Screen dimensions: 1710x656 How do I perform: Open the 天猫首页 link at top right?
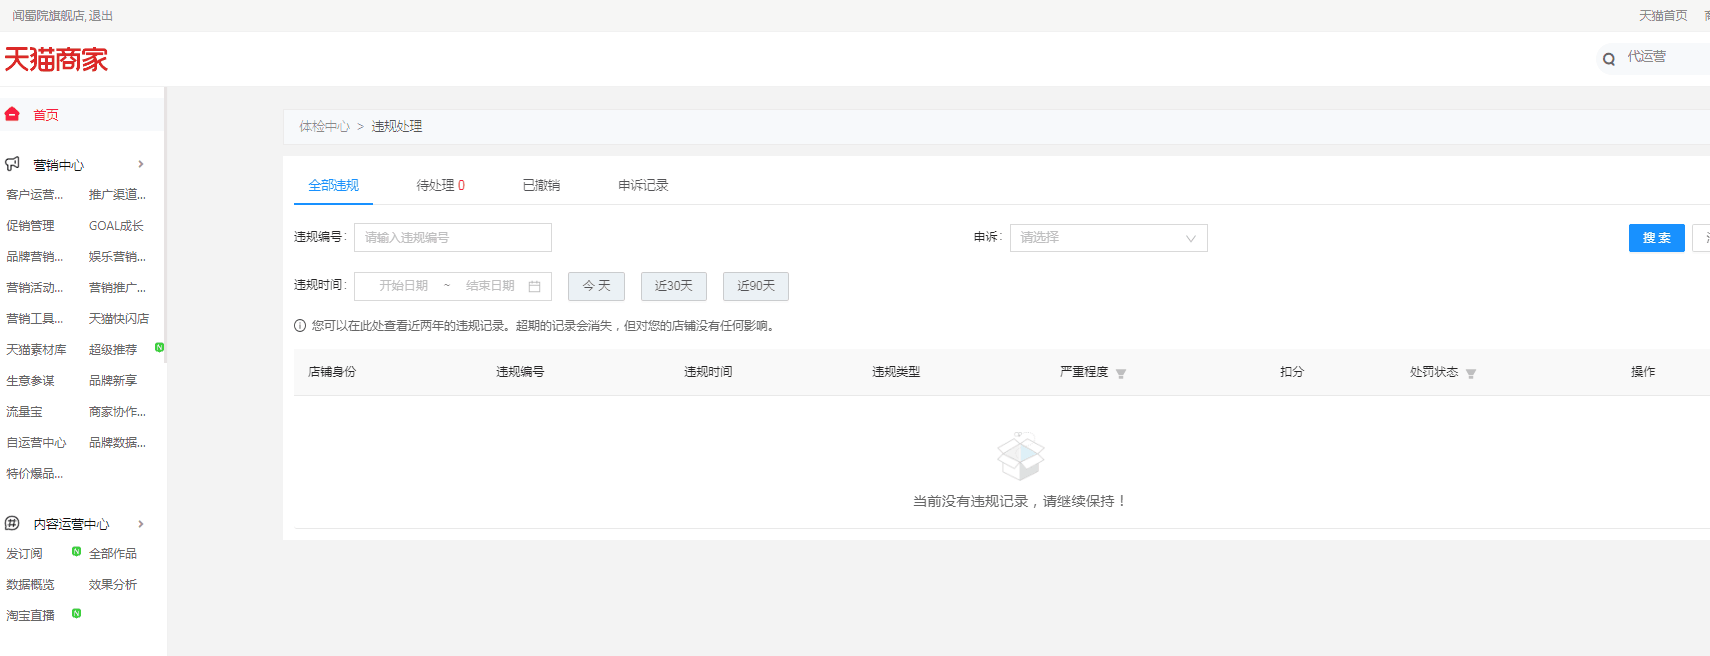pyautogui.click(x=1662, y=16)
